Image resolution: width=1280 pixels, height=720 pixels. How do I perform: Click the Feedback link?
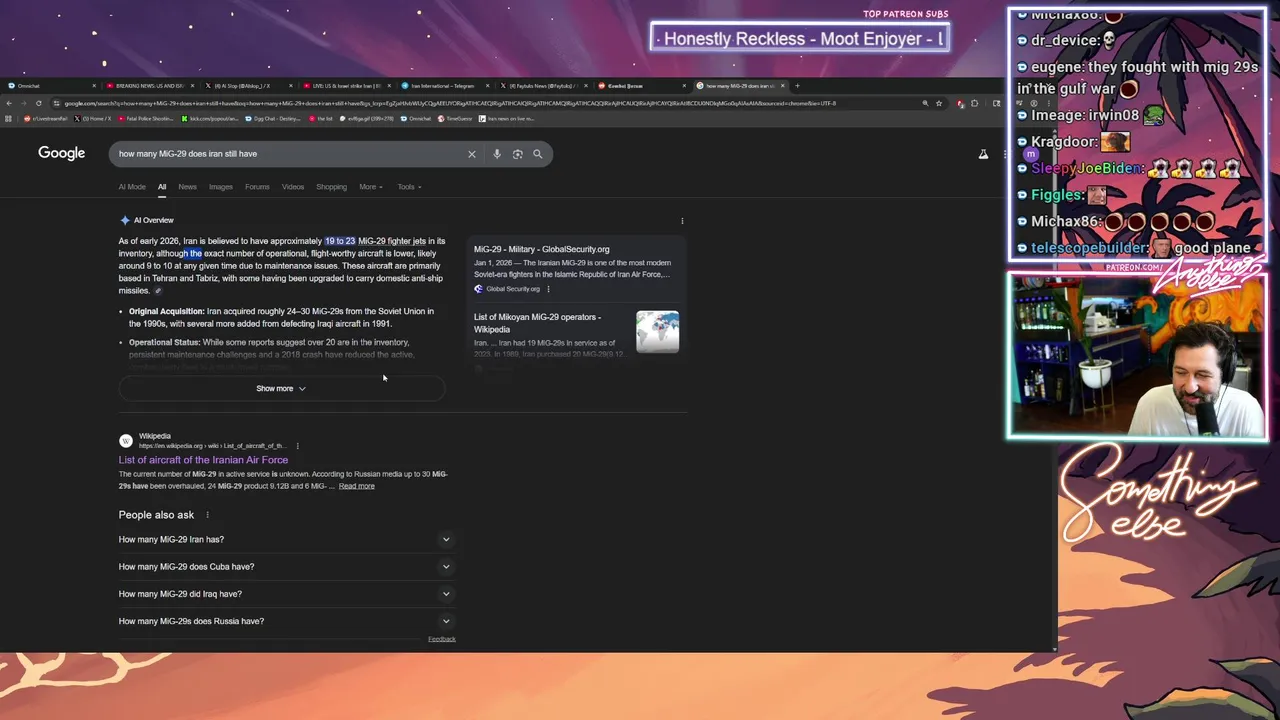click(x=442, y=639)
